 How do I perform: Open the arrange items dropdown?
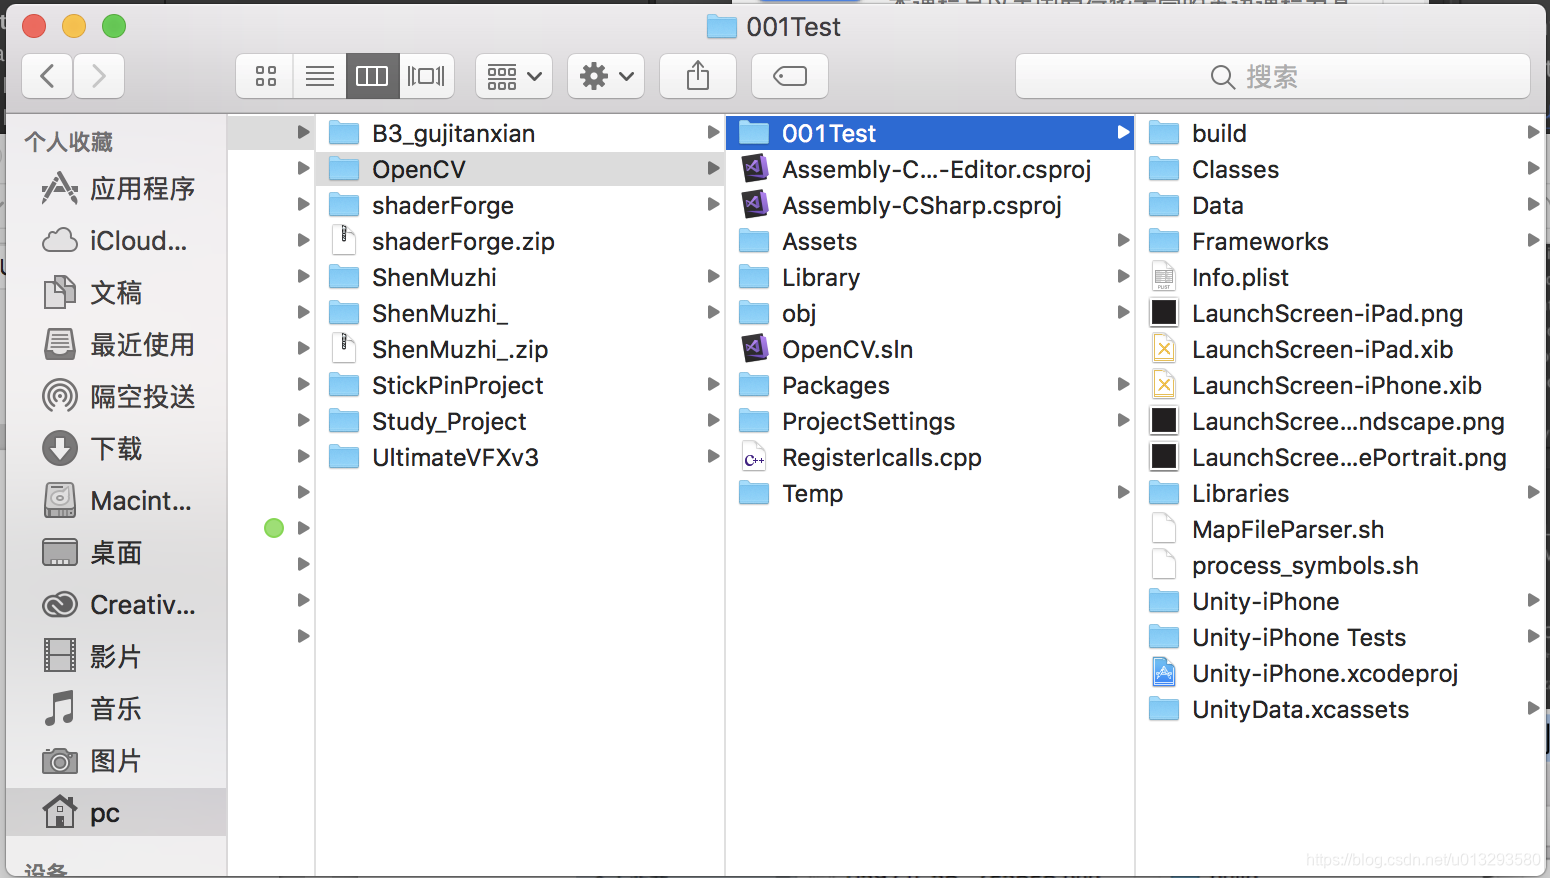(514, 76)
